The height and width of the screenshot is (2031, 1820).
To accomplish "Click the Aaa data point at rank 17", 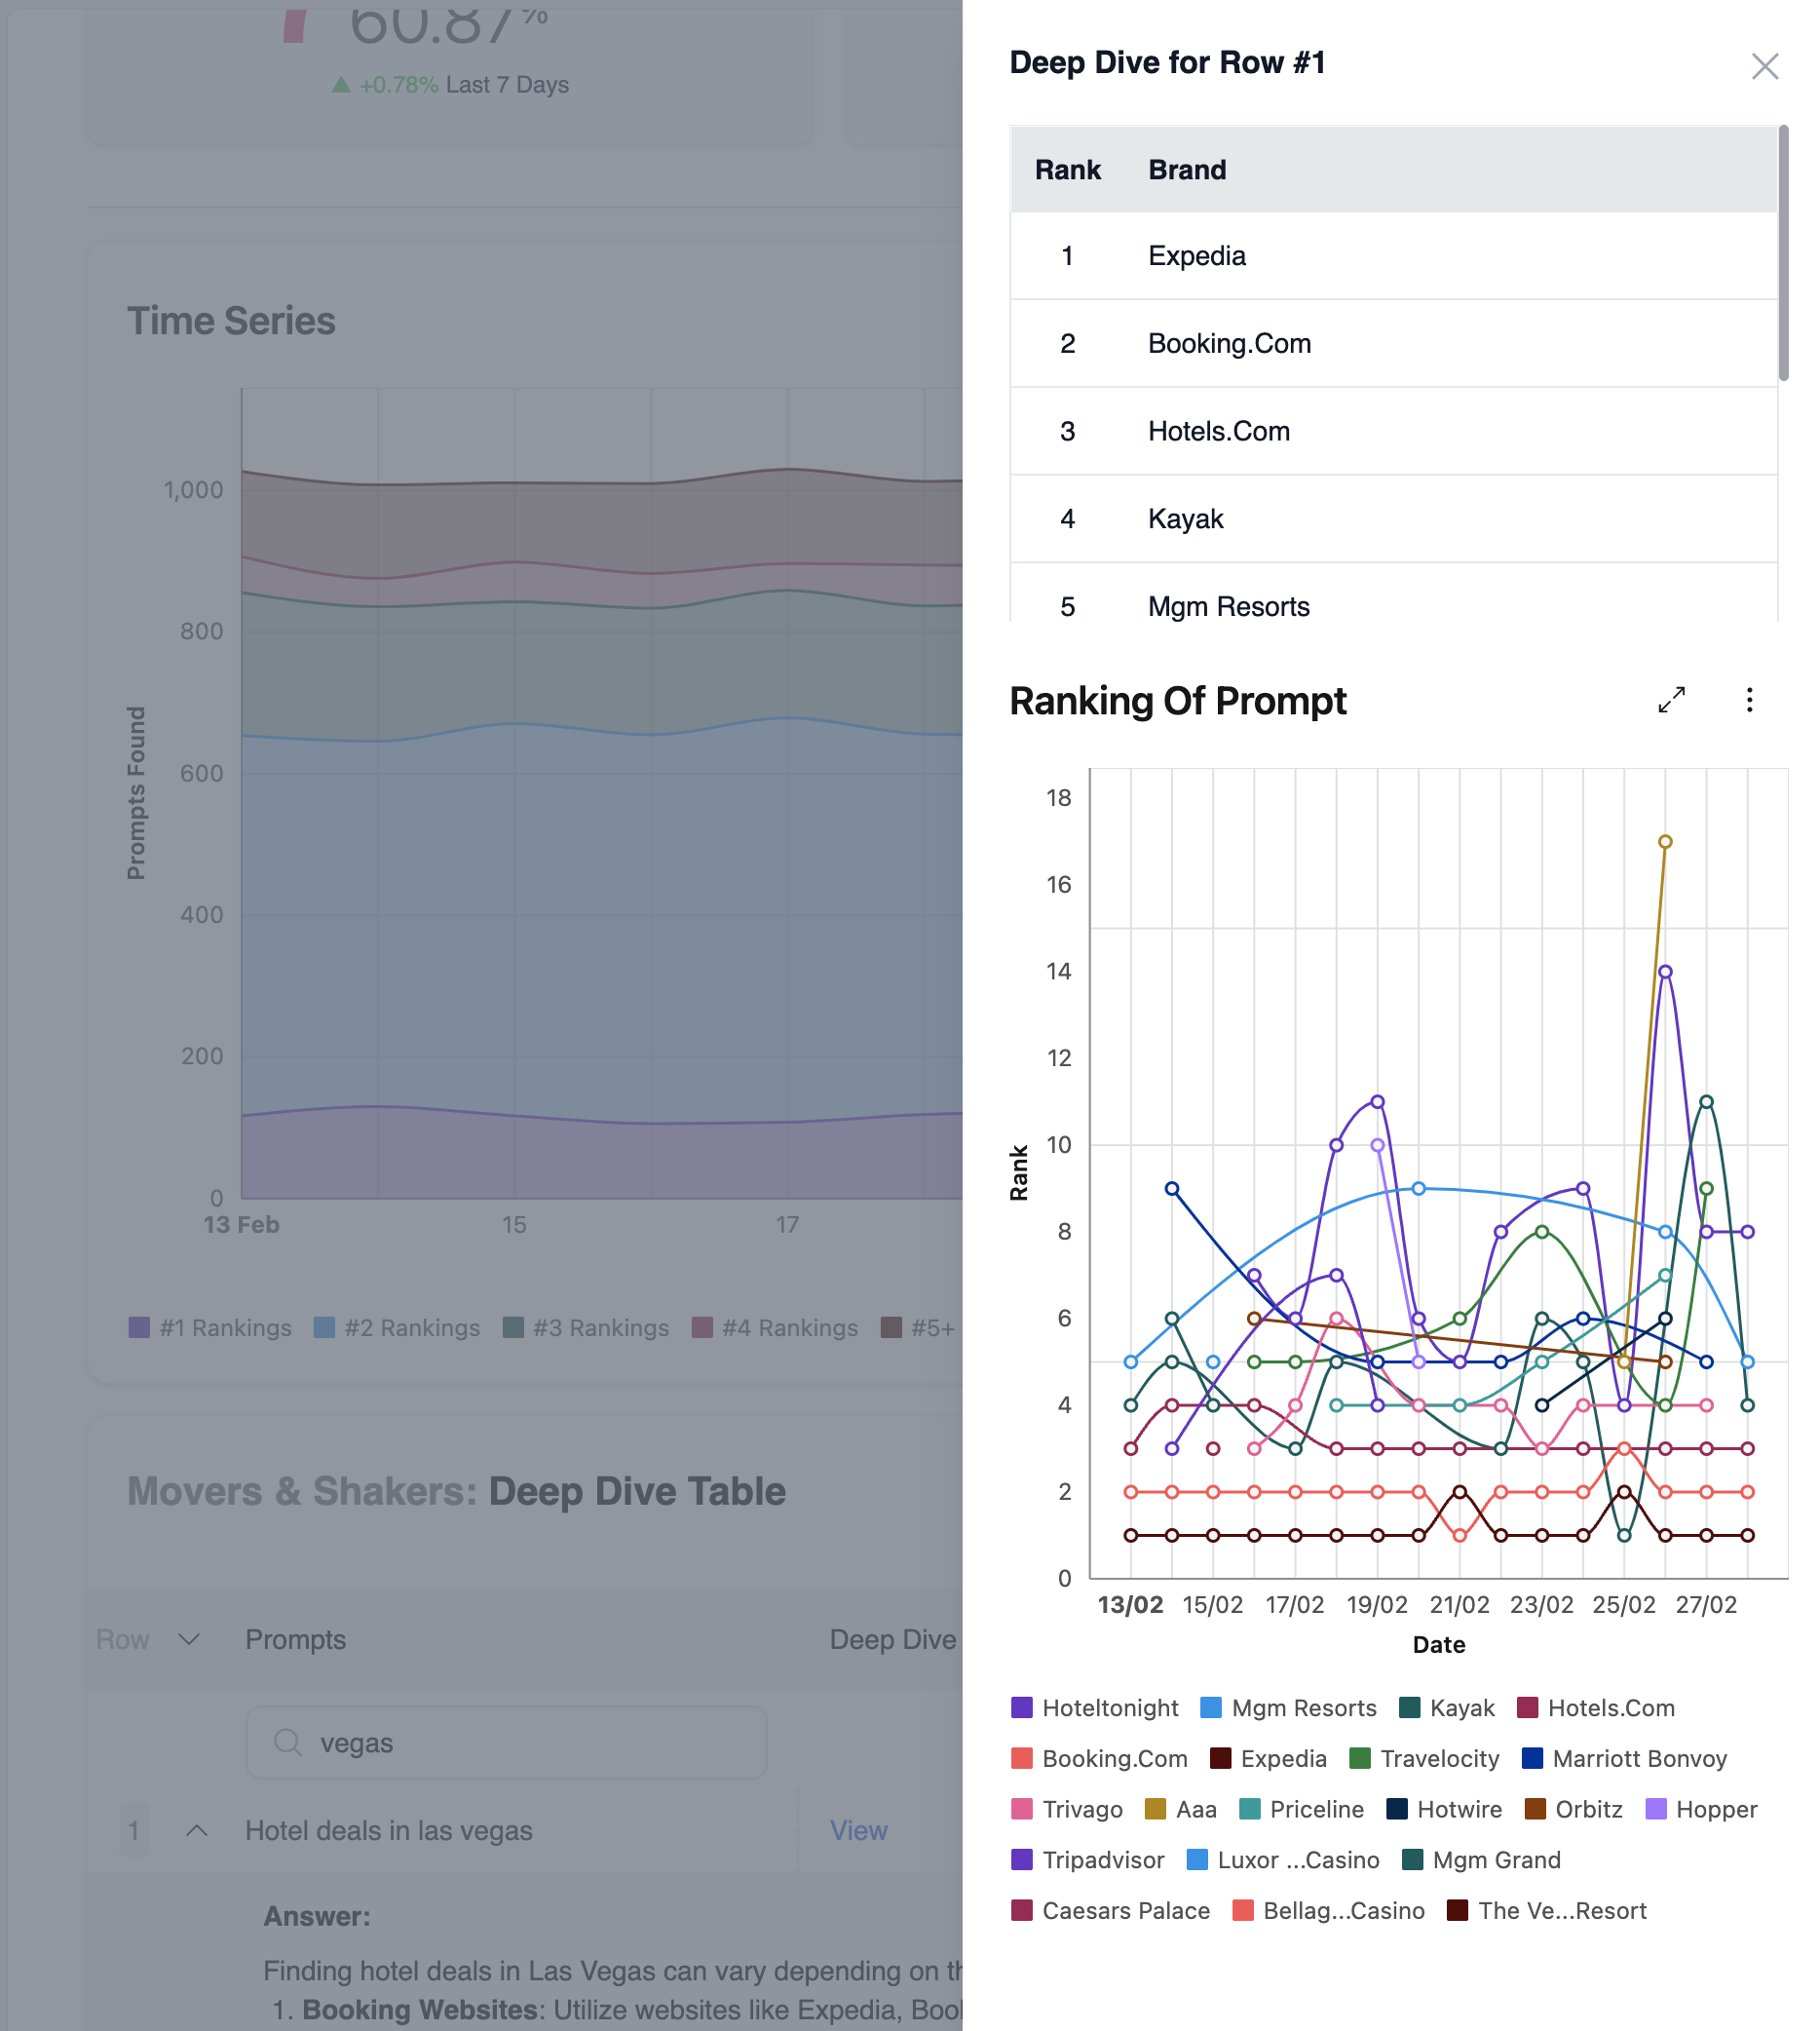I will 1665,842.
